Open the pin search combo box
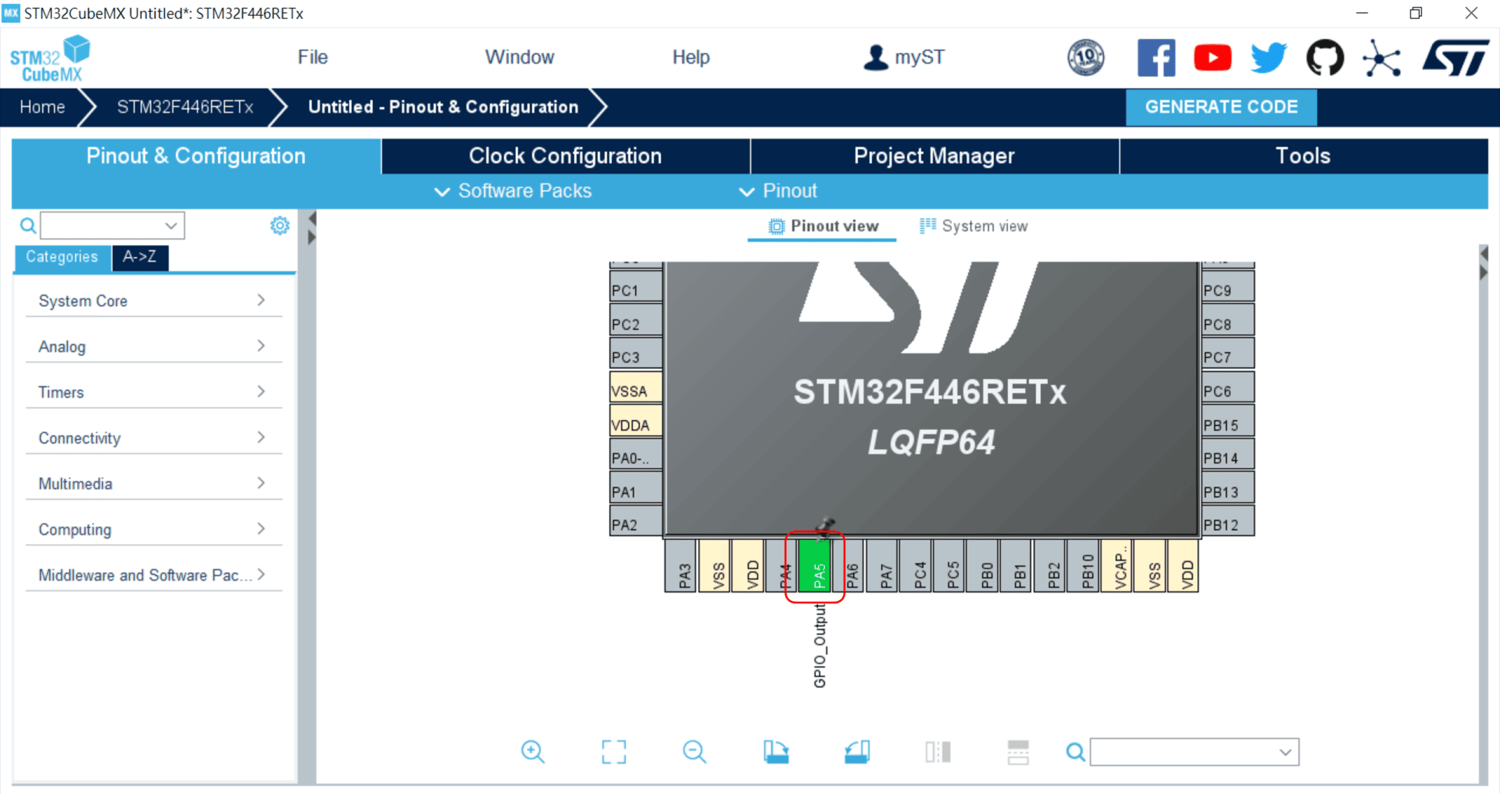 (1194, 752)
